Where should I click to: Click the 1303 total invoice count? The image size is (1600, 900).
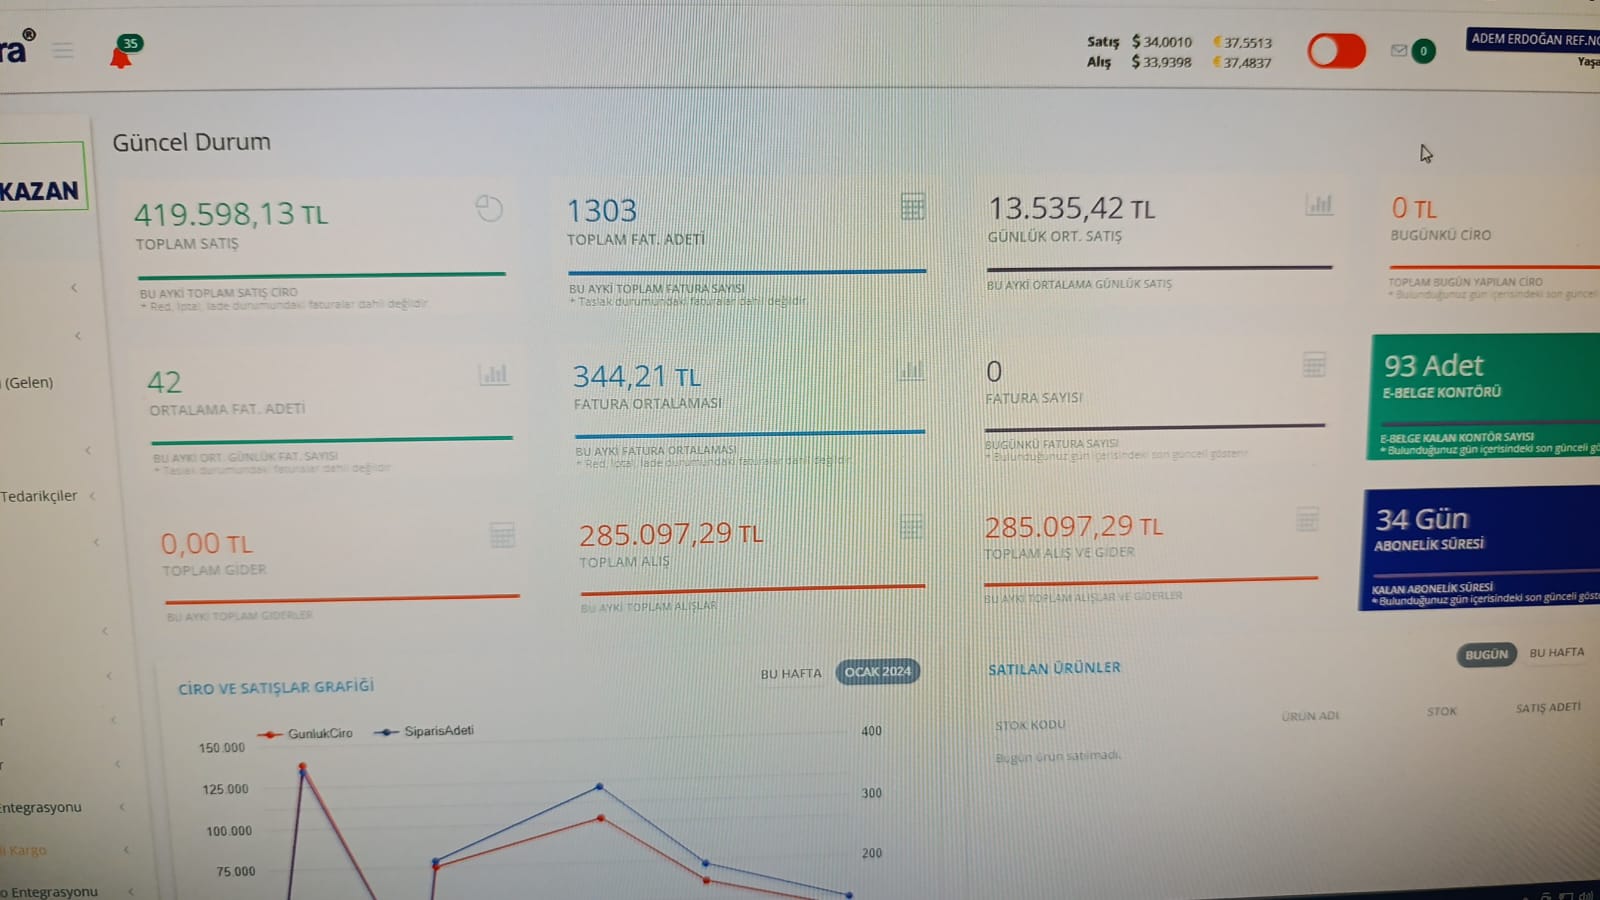point(602,211)
